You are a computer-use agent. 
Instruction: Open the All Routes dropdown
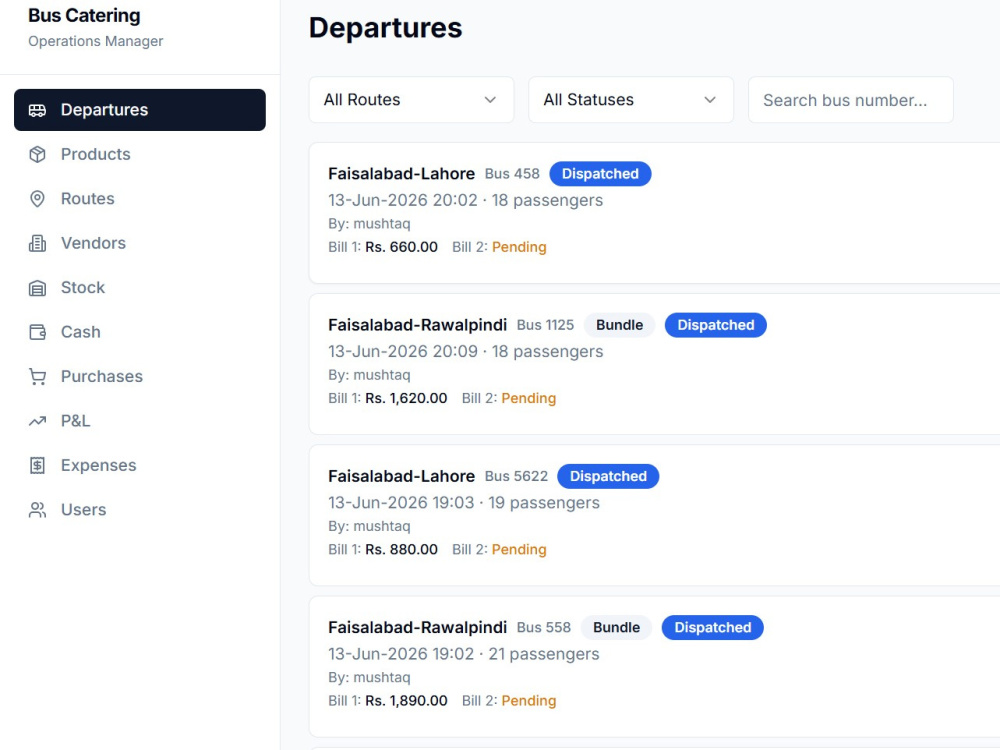coord(411,100)
